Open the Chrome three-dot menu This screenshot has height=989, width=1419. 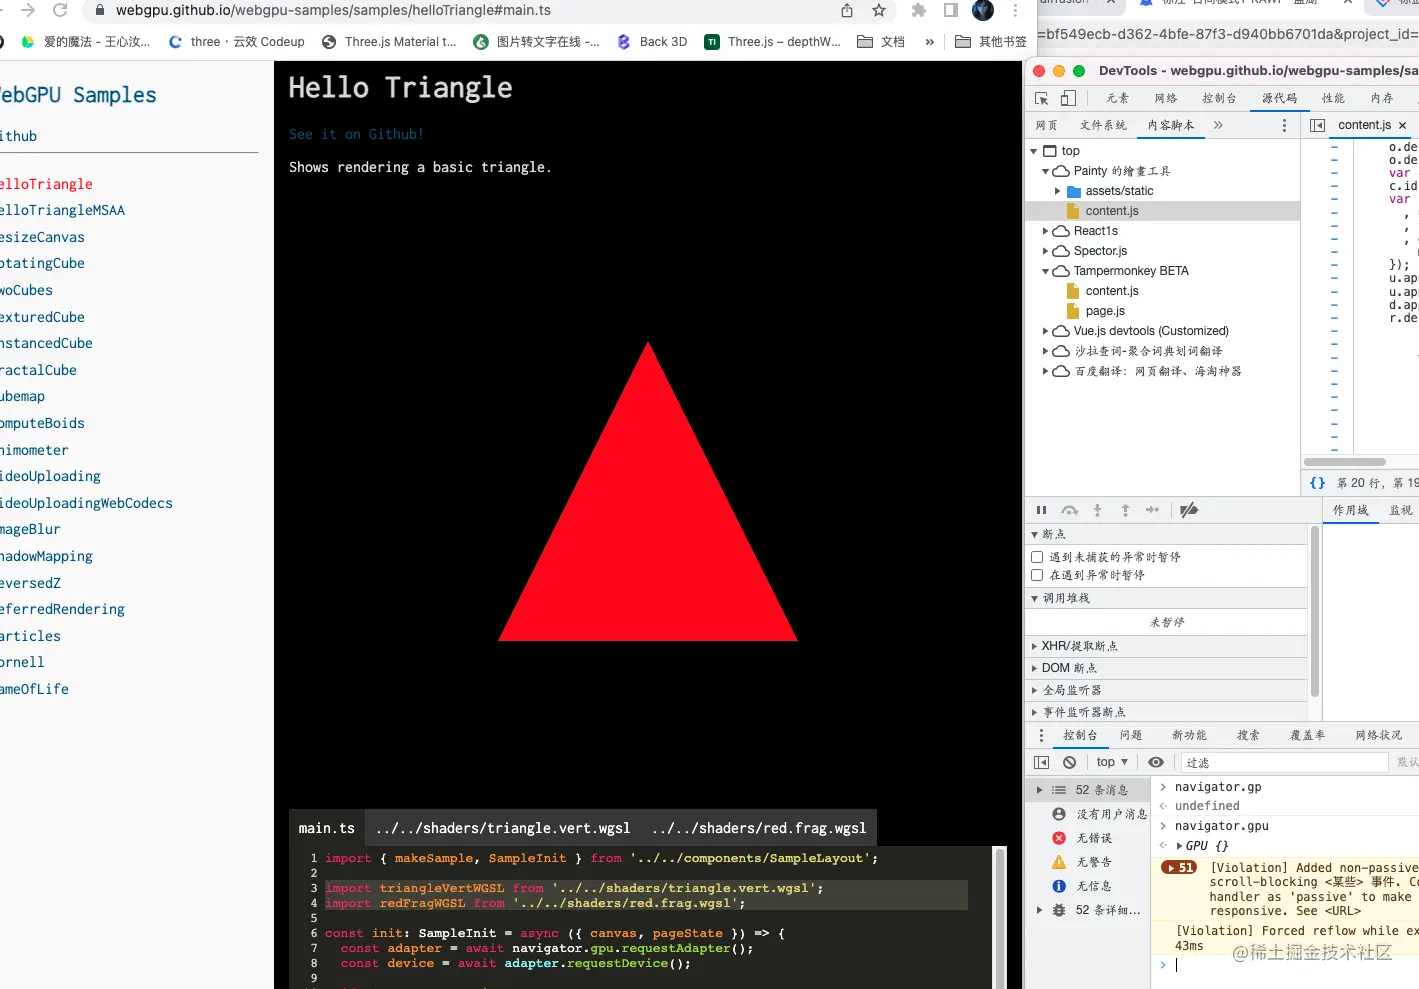point(1015,10)
